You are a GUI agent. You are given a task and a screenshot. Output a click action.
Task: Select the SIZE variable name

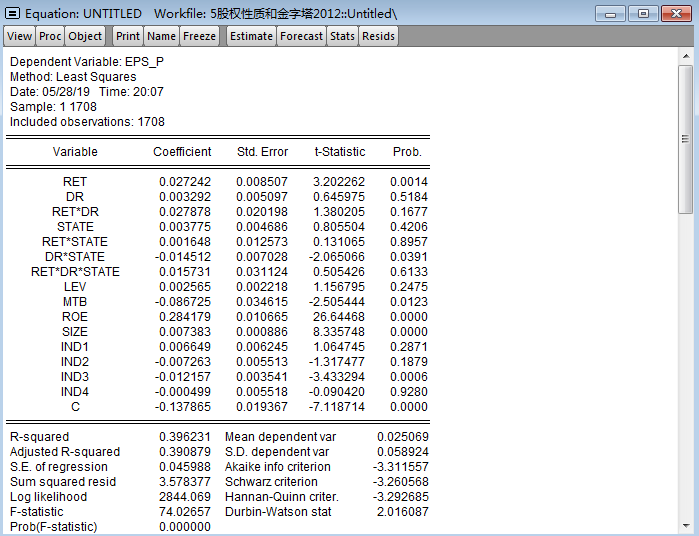(x=75, y=332)
